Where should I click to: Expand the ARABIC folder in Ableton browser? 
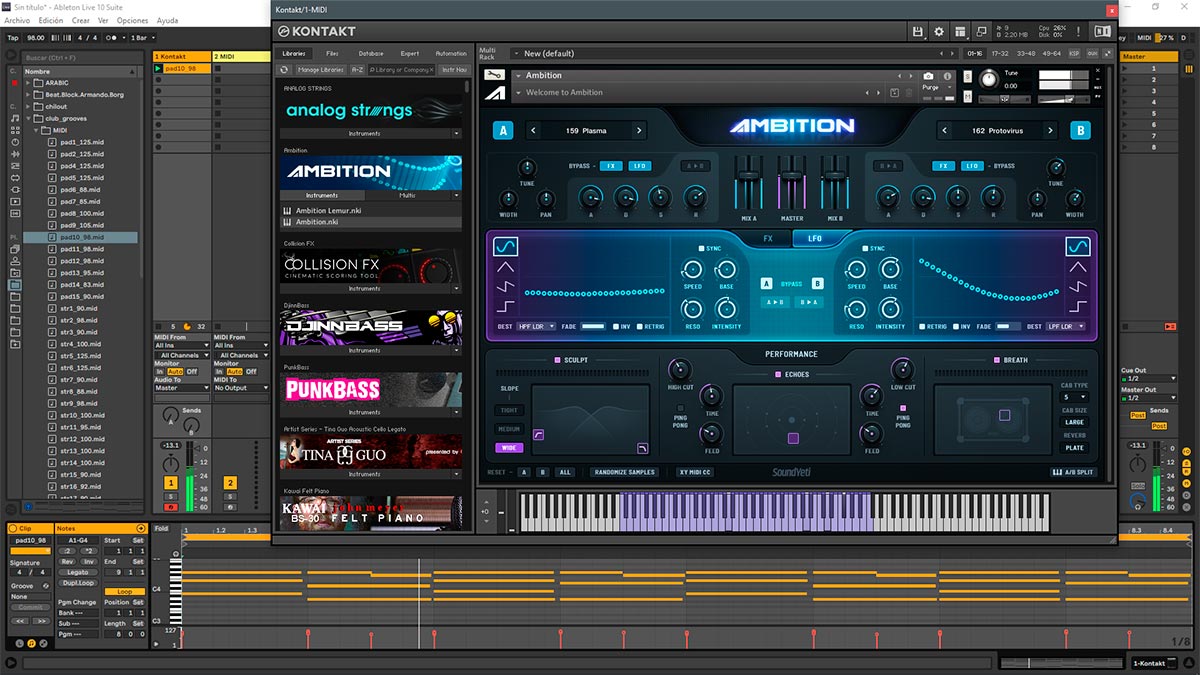28,82
